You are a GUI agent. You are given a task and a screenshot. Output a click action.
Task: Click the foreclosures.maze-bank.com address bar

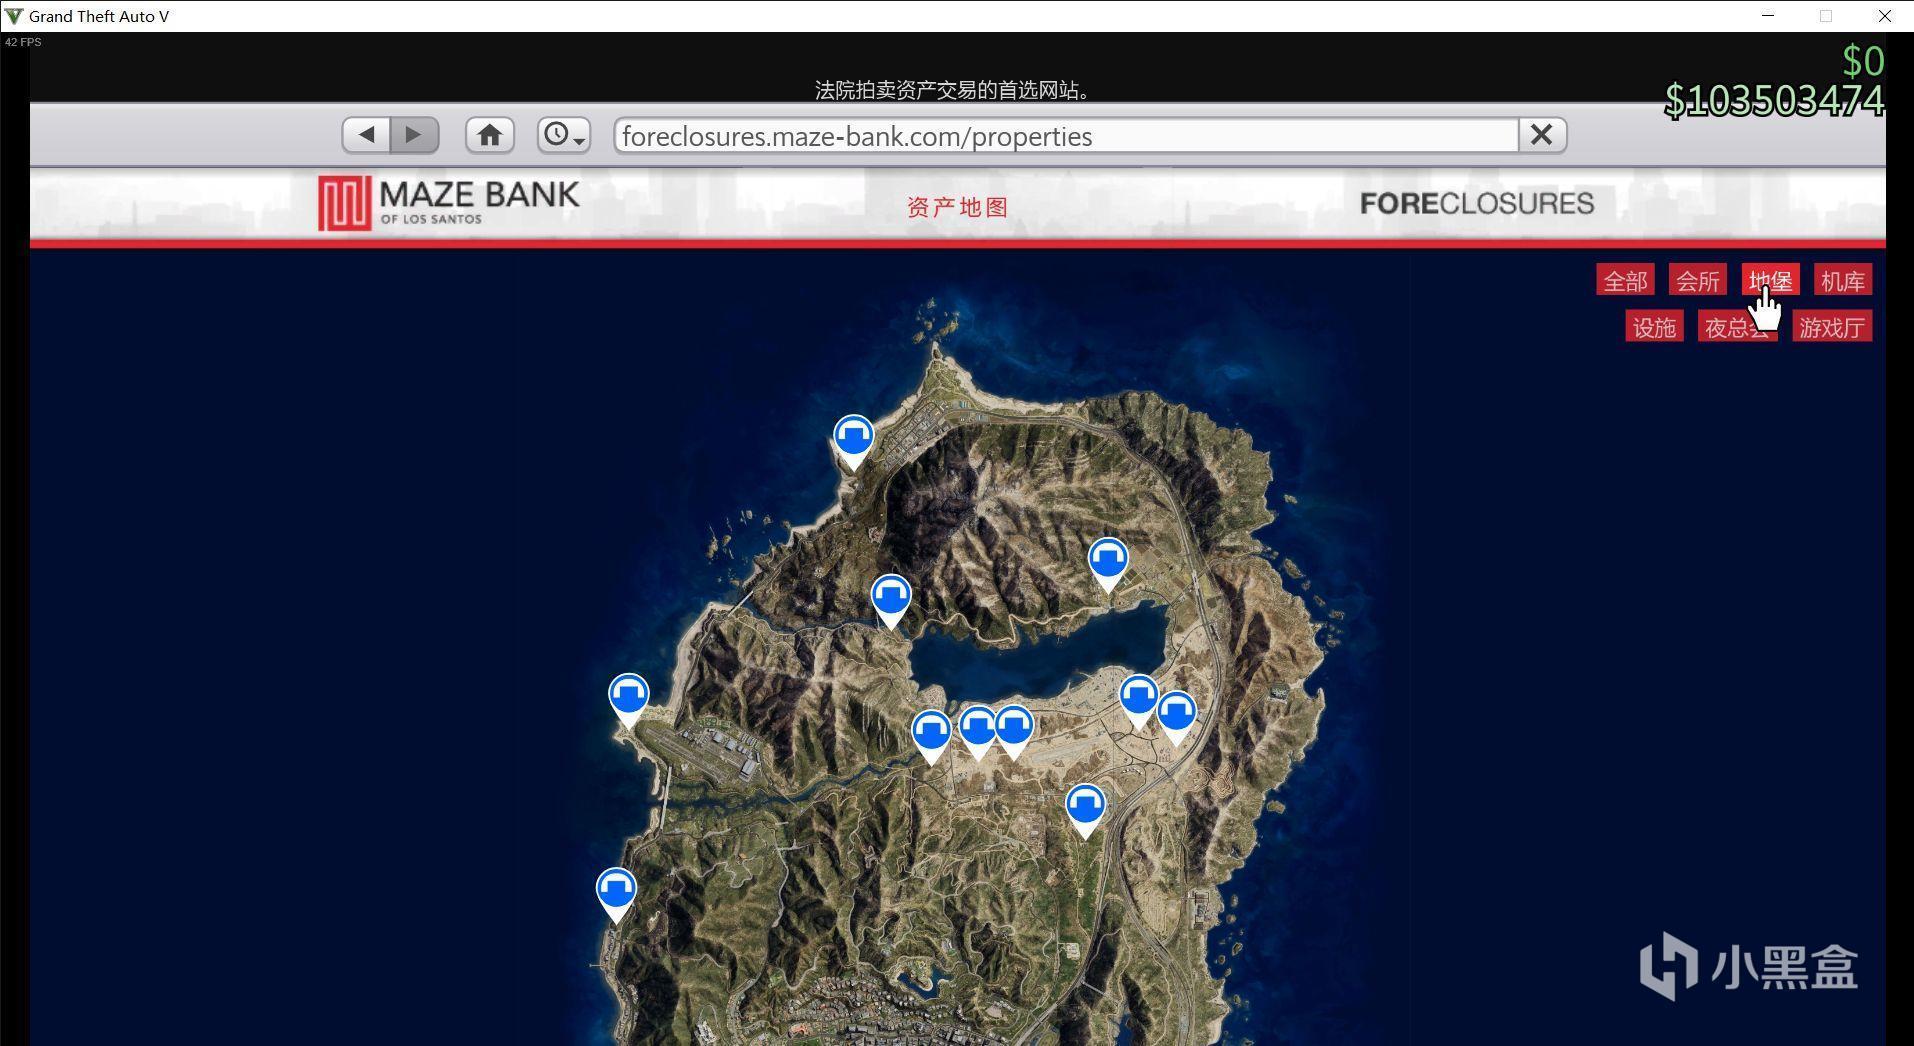1066,136
